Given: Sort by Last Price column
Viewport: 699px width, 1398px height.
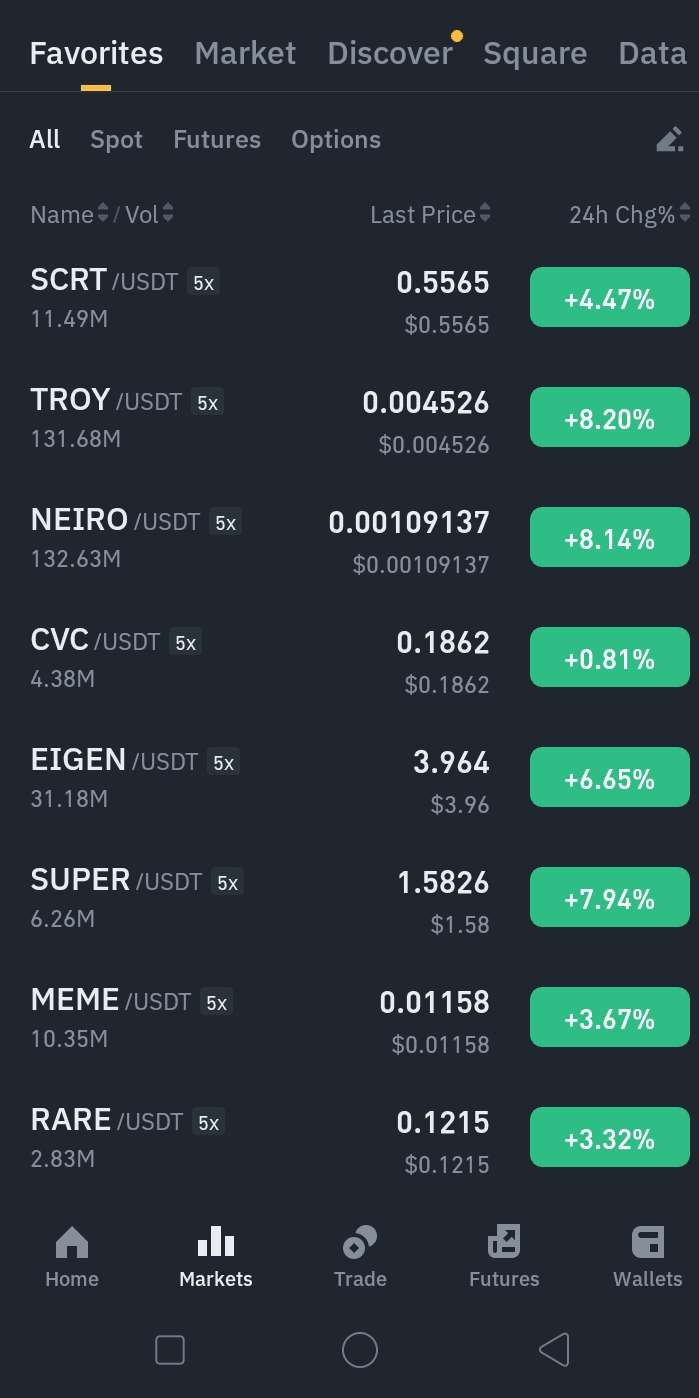Looking at the screenshot, I should [430, 214].
